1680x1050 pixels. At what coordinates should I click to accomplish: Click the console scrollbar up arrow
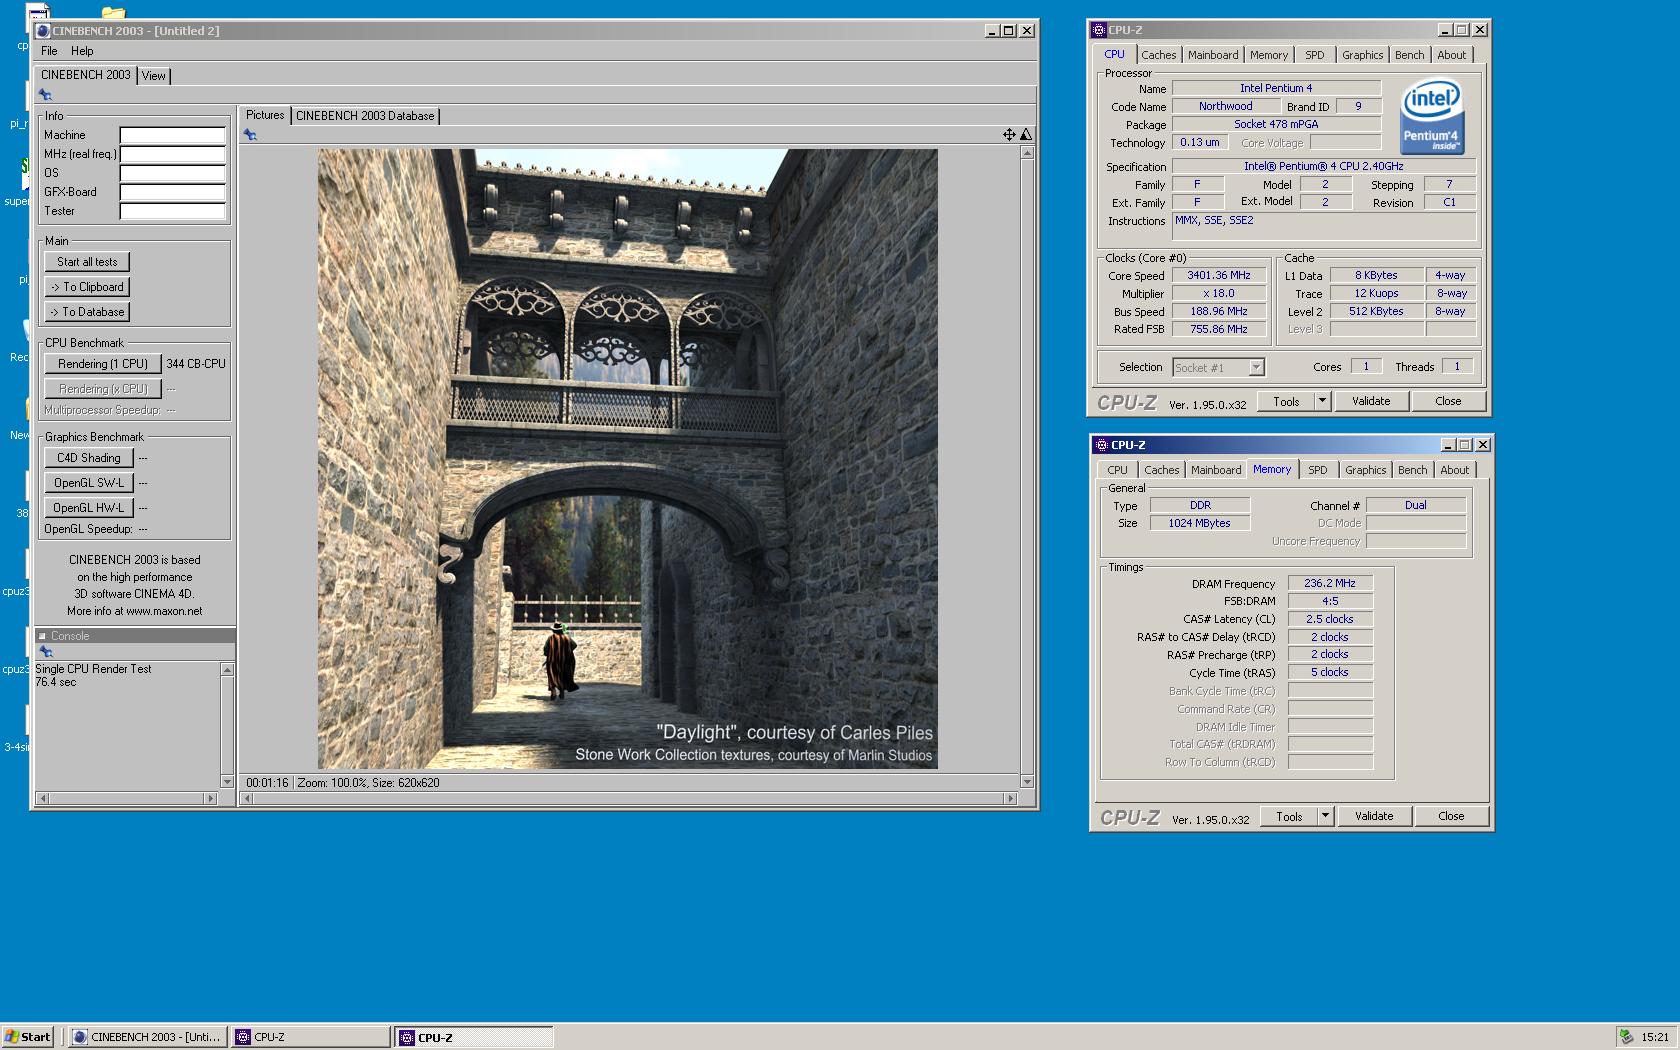(227, 669)
